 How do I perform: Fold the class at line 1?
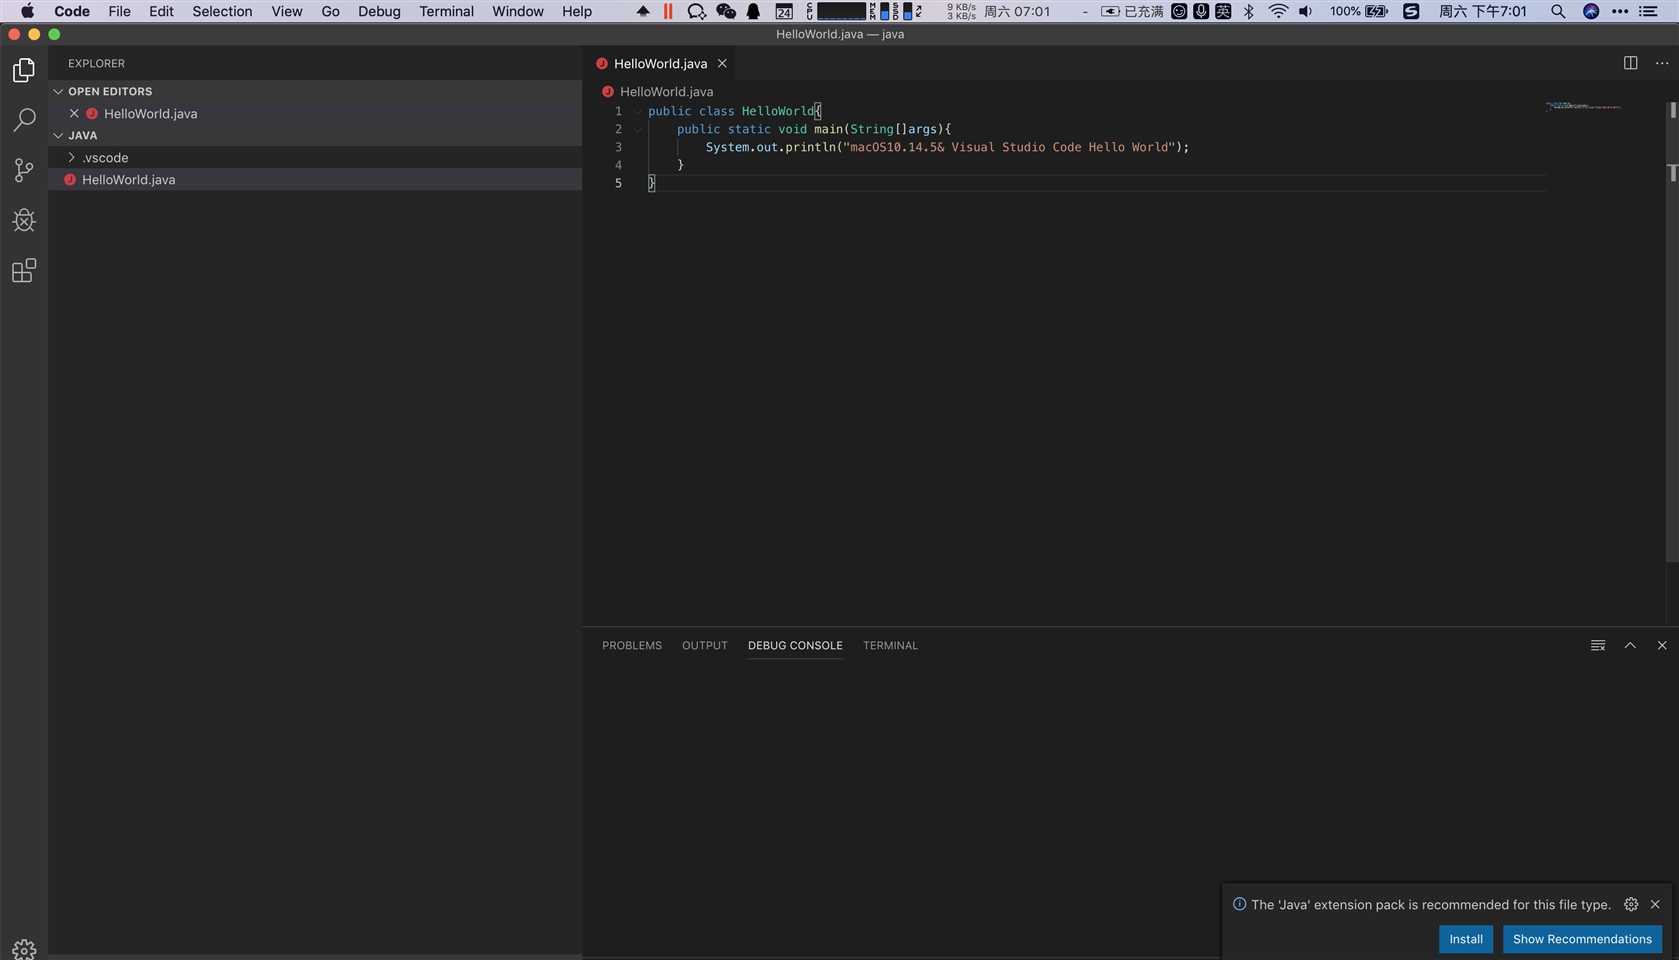coord(637,111)
